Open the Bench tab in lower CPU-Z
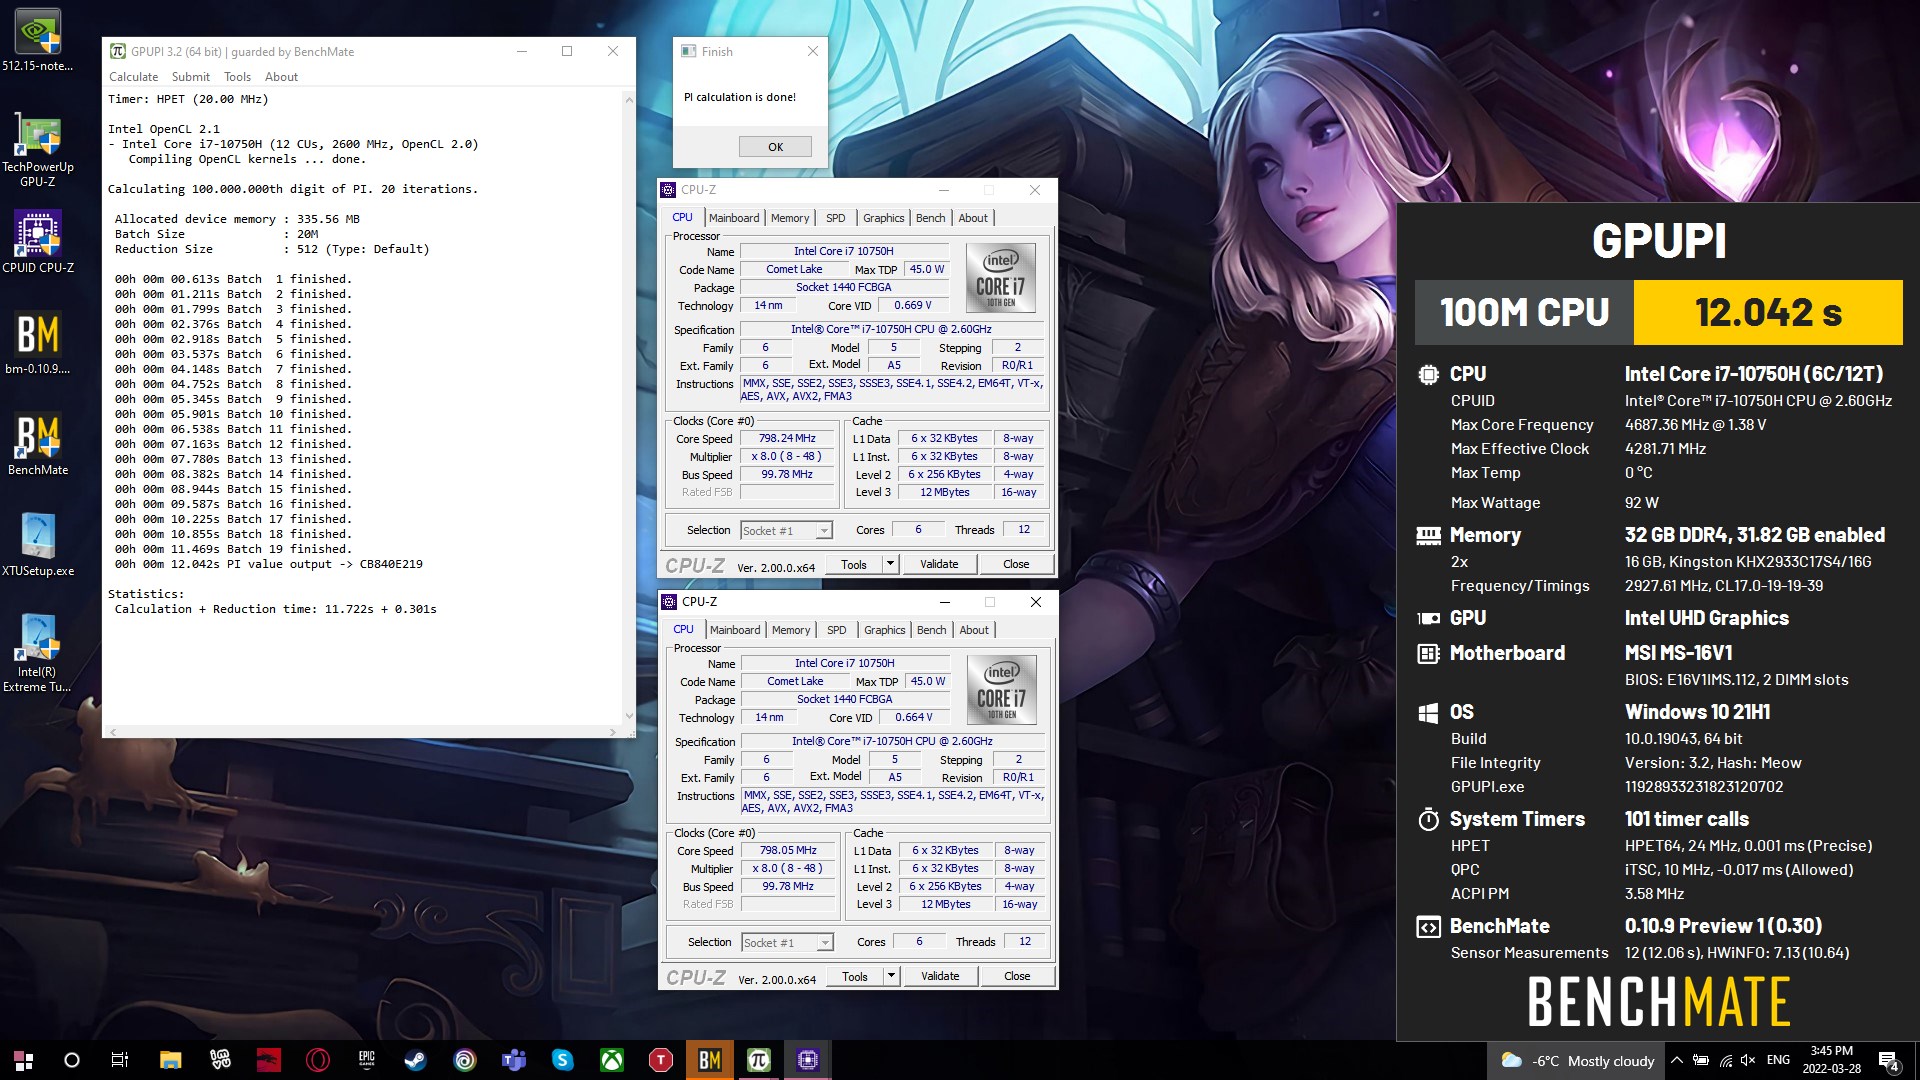The height and width of the screenshot is (1080, 1920). (931, 630)
